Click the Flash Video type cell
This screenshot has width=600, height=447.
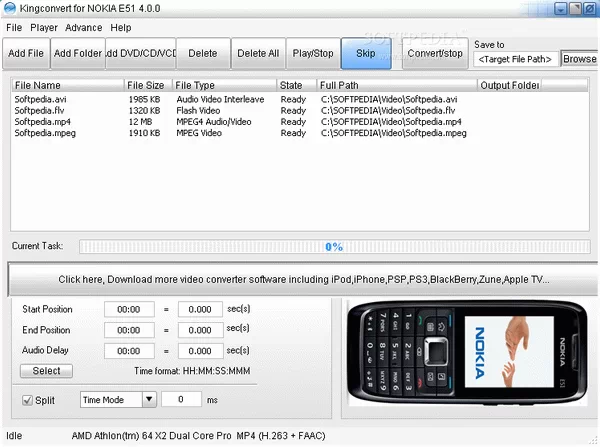point(198,111)
